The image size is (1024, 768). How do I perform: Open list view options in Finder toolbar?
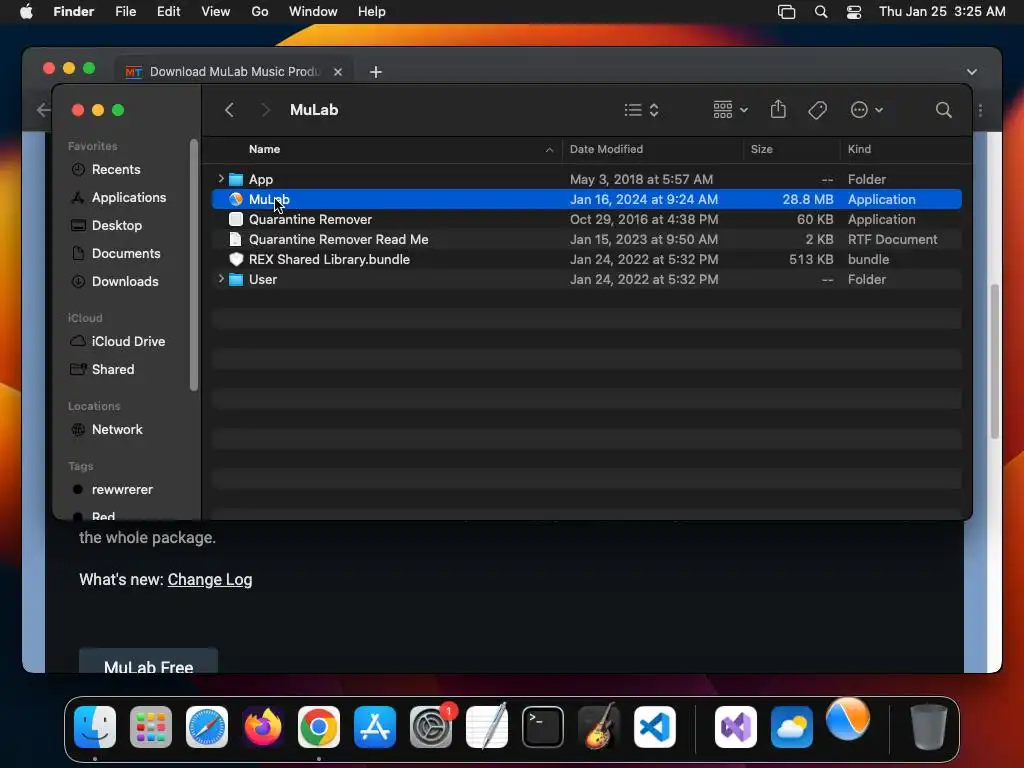[641, 110]
